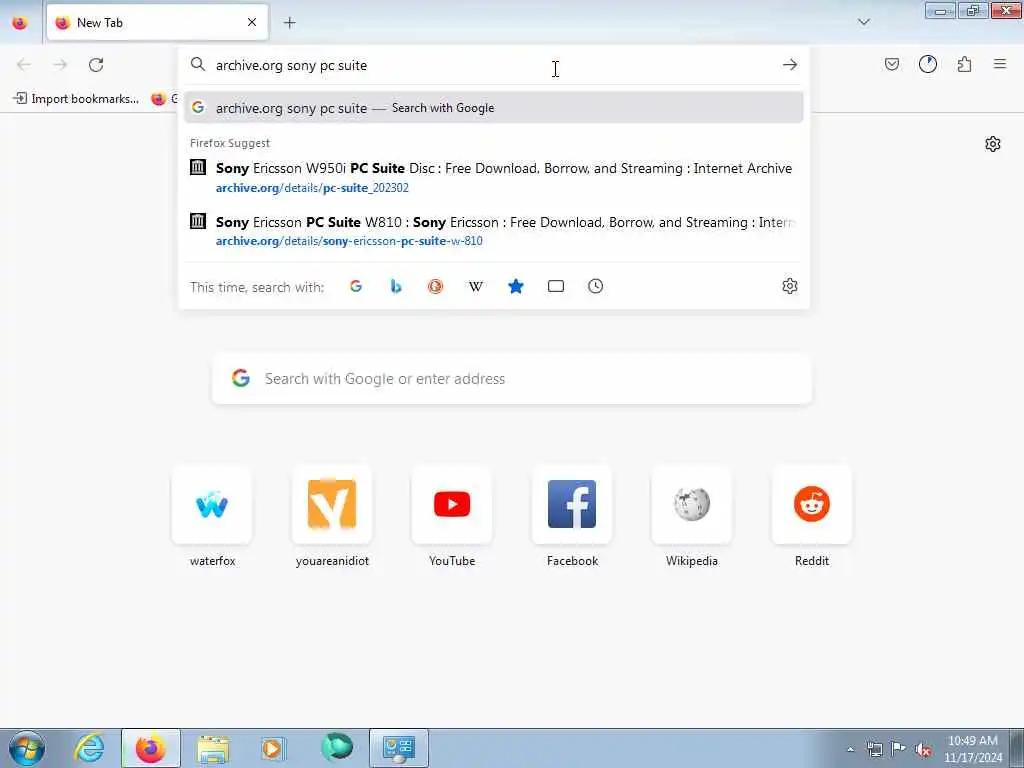Screen dimensions: 1024x768
Task: Search this time with Bing icon
Action: pyautogui.click(x=396, y=286)
